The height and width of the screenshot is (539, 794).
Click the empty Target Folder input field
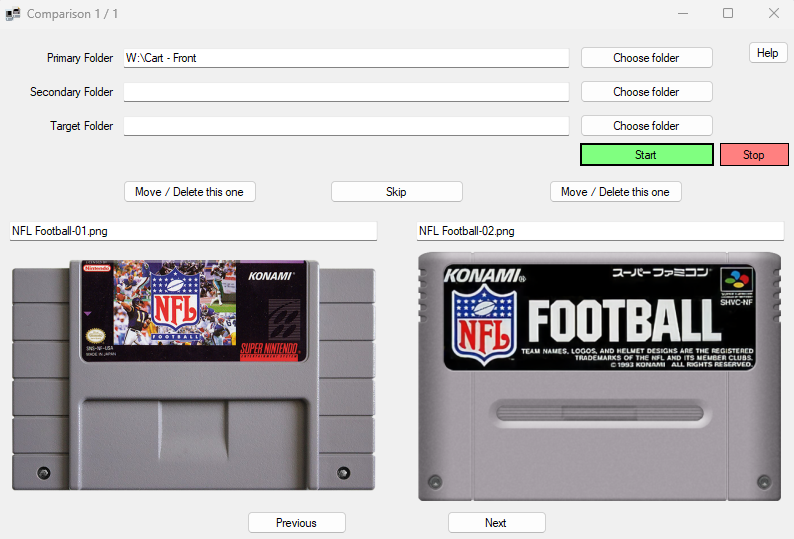click(346, 126)
